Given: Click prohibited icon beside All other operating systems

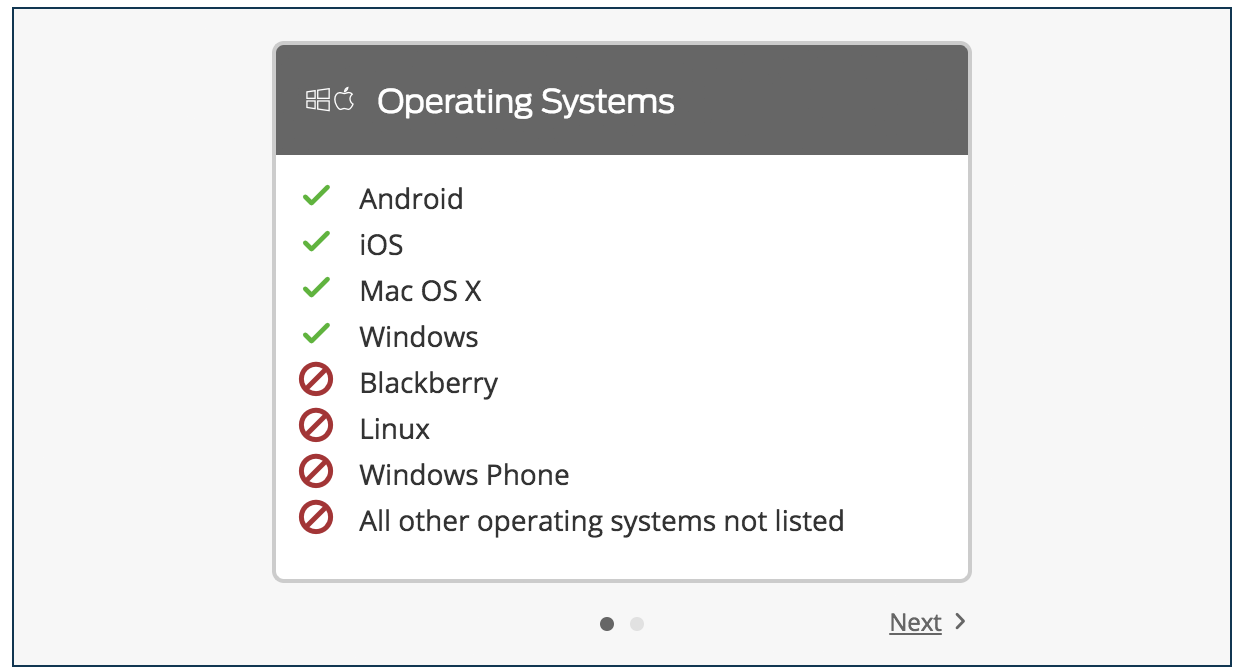Looking at the screenshot, I should click(316, 518).
